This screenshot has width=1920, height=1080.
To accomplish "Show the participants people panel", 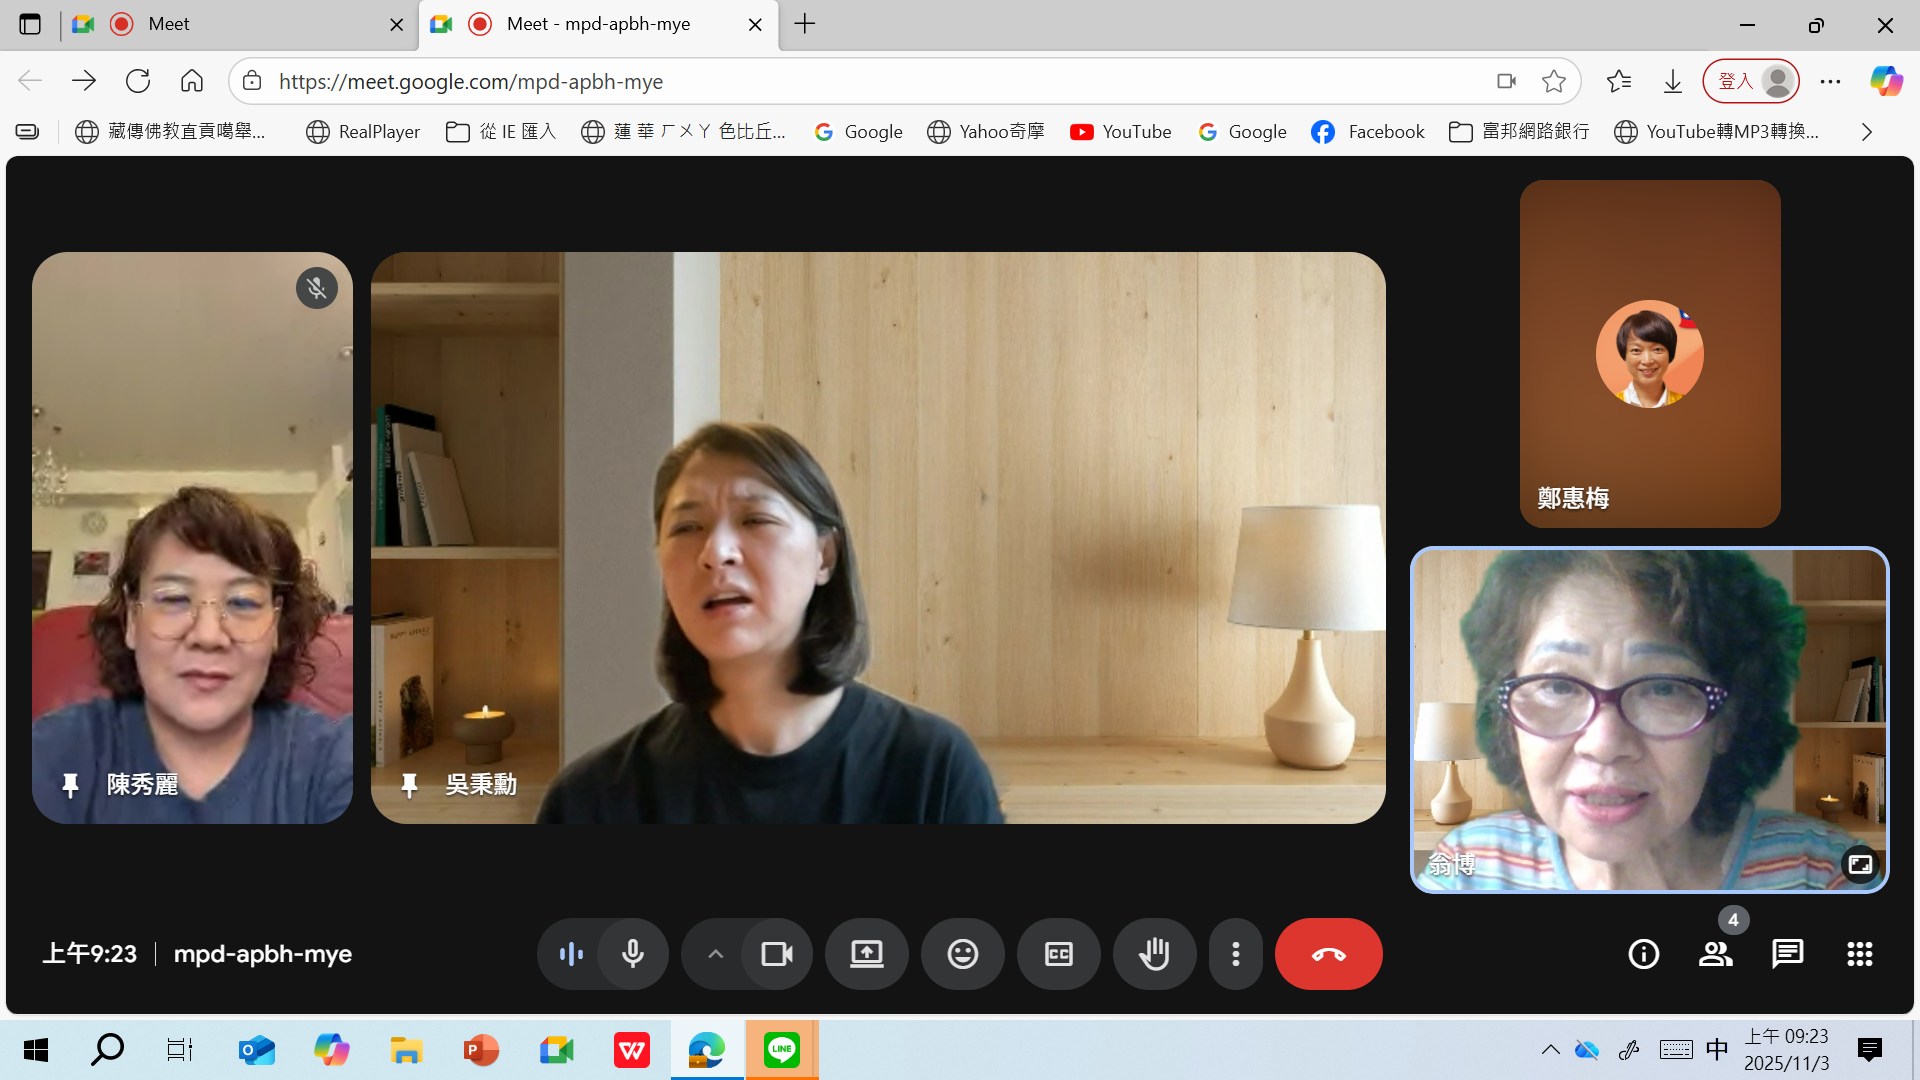I will click(x=1715, y=954).
